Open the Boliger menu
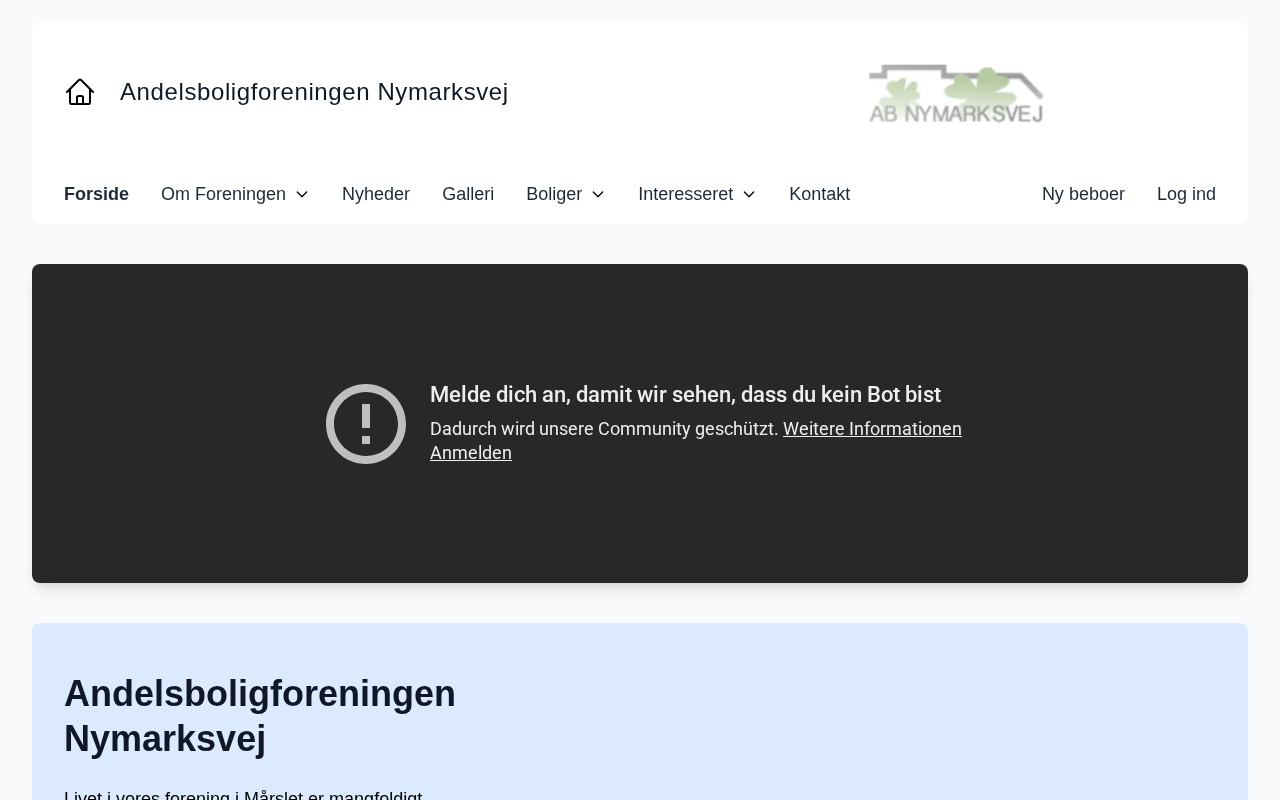The width and height of the screenshot is (1280, 800). pos(554,194)
